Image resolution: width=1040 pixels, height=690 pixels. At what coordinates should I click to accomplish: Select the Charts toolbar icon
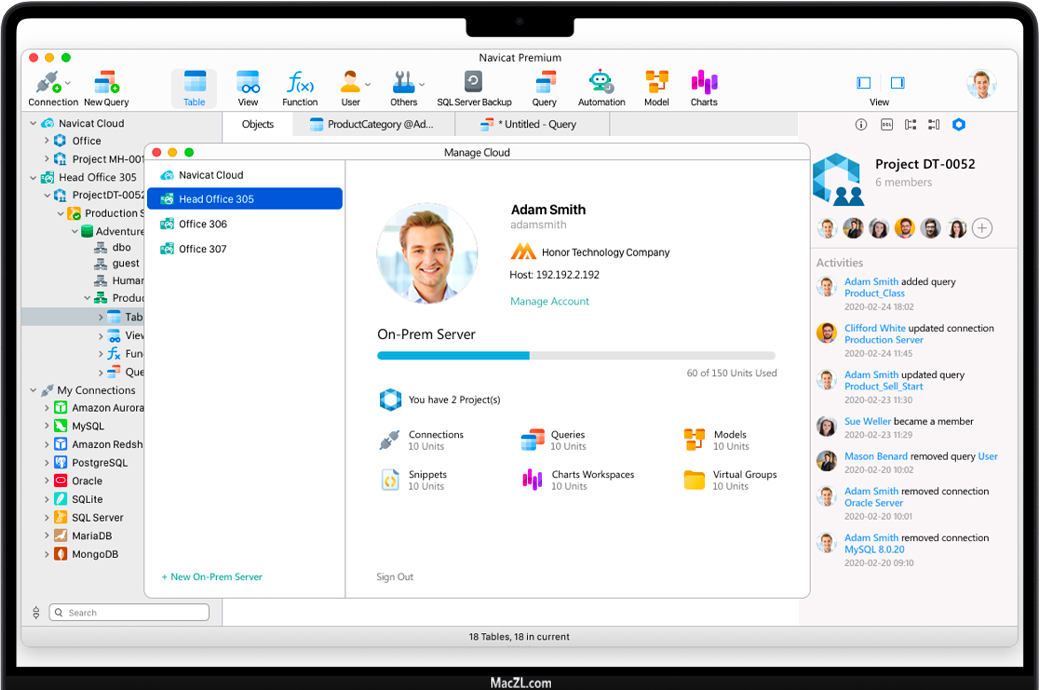704,84
